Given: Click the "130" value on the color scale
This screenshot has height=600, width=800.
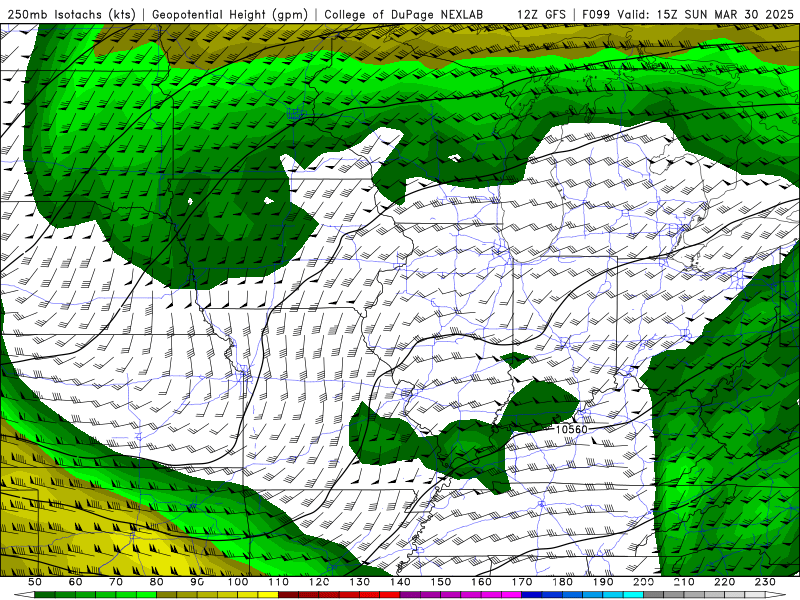Looking at the screenshot, I should tap(360, 582).
